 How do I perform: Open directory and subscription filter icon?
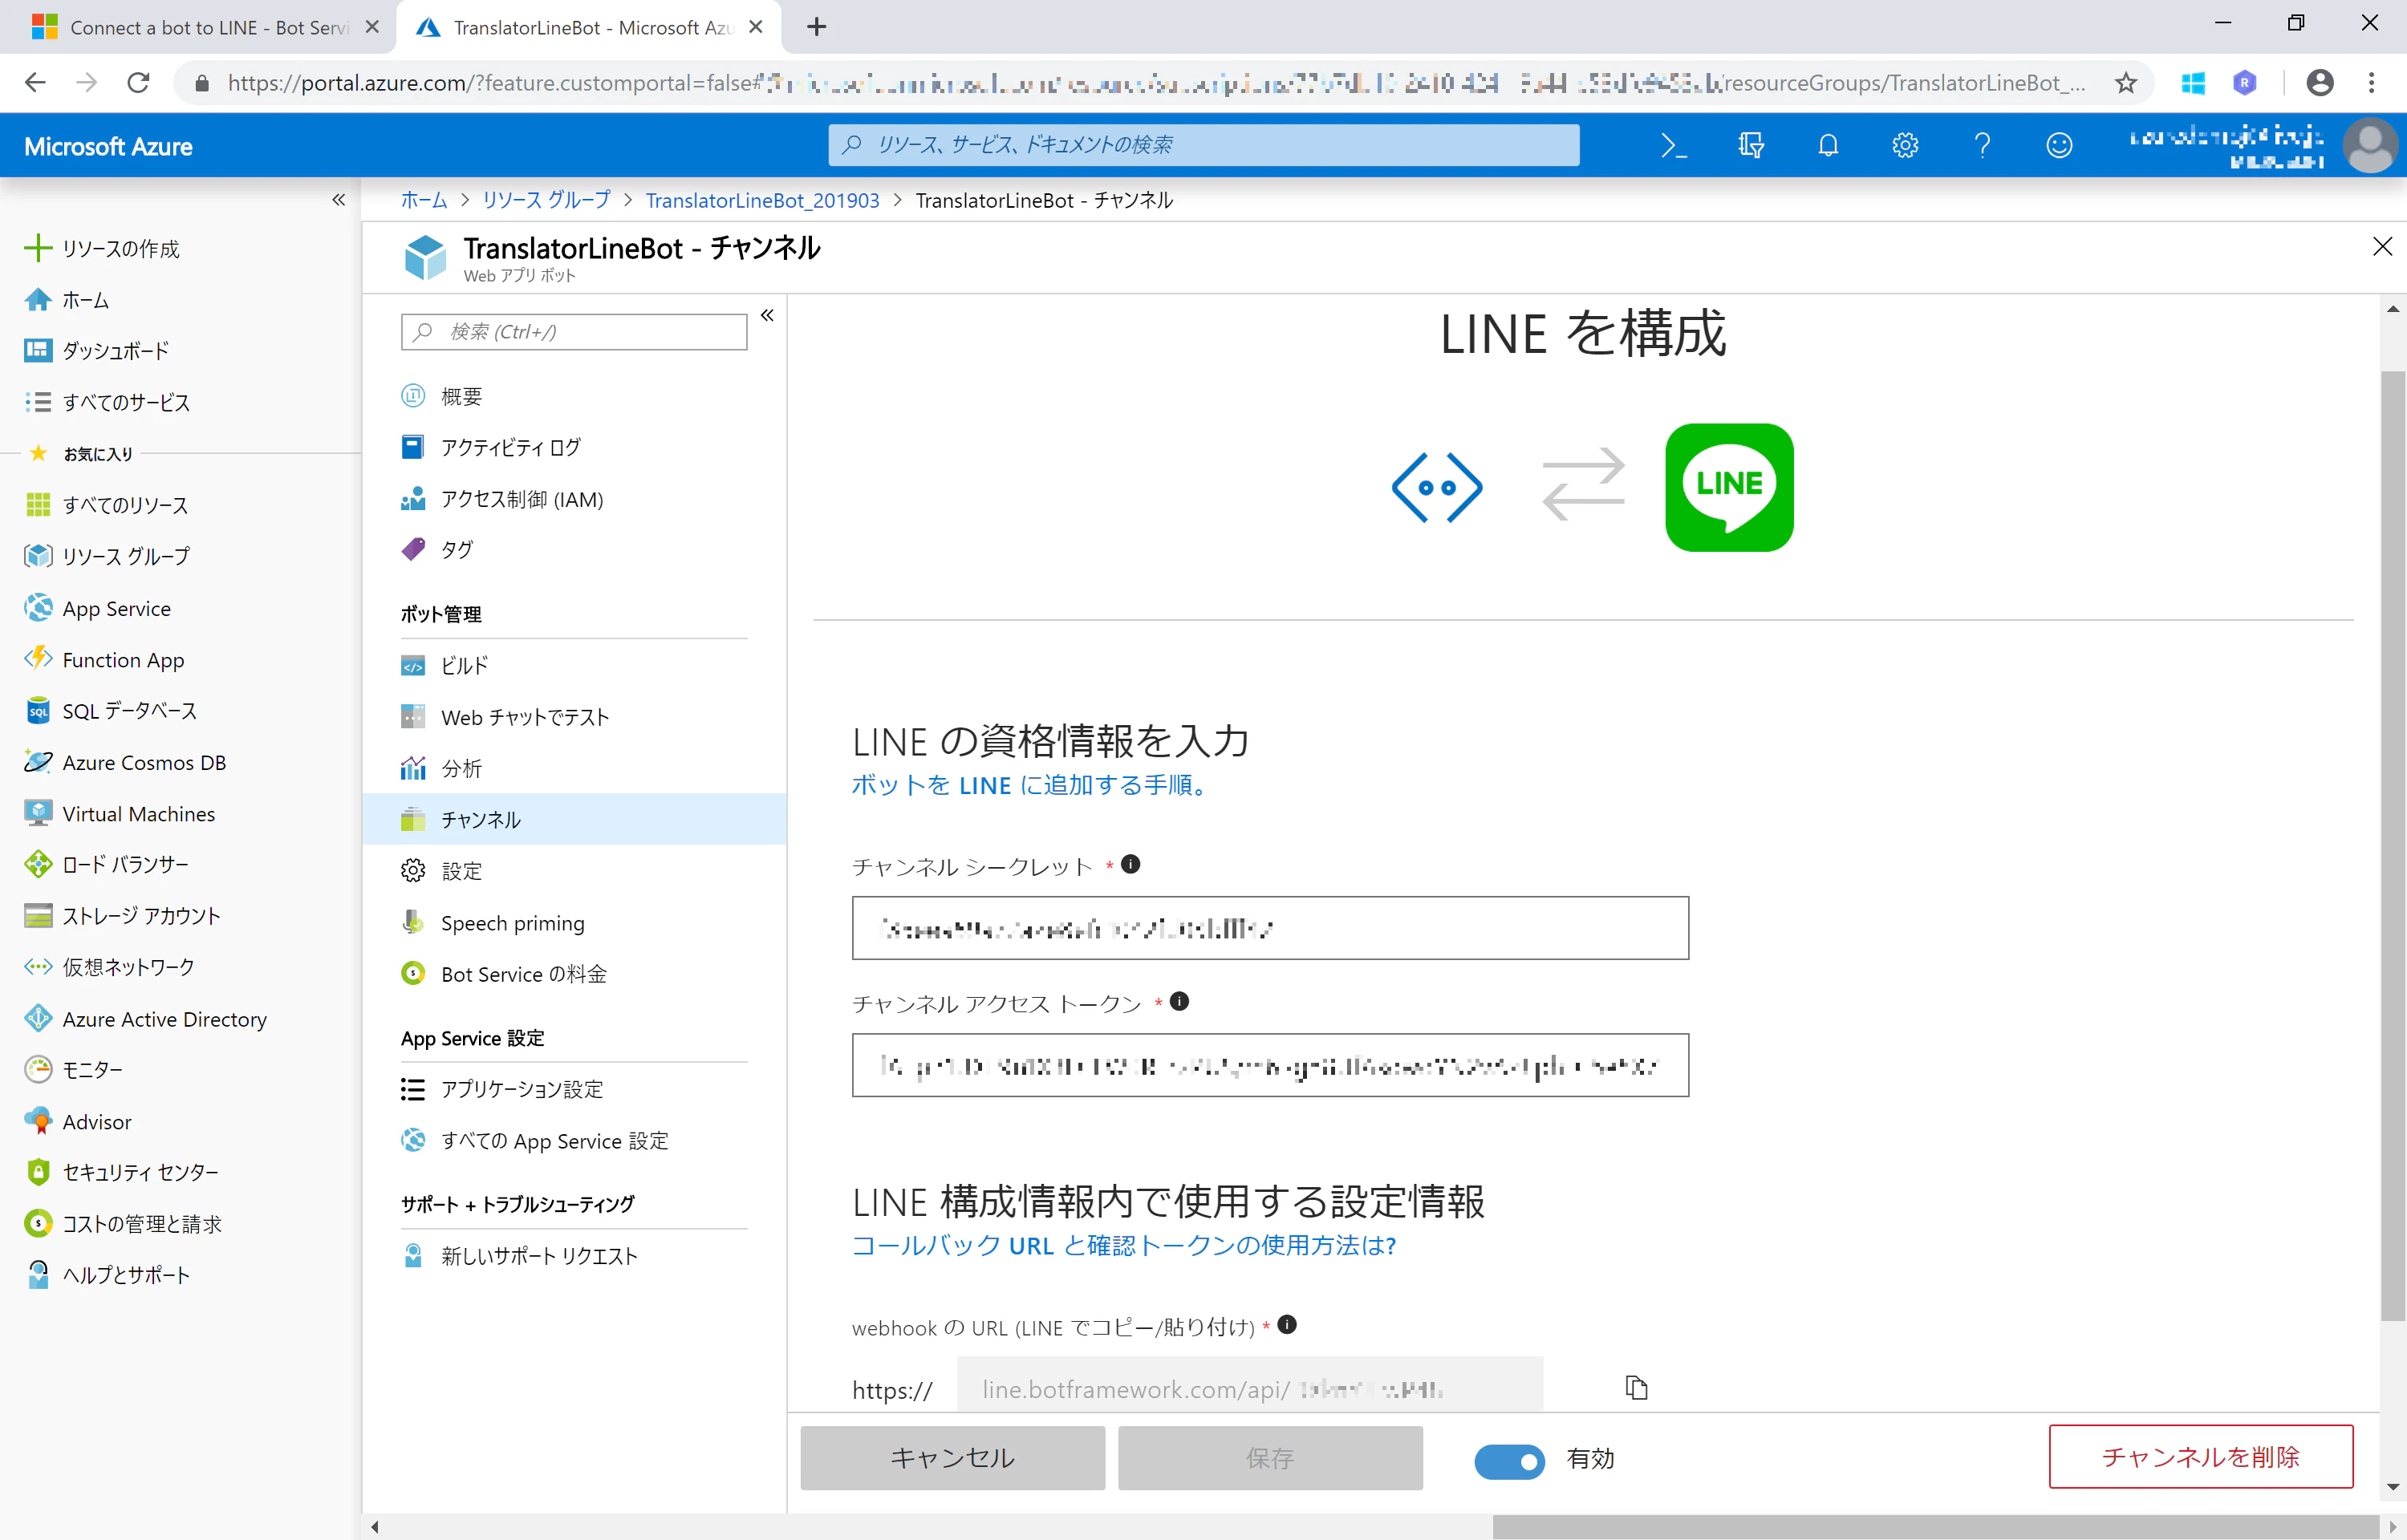[x=1751, y=146]
